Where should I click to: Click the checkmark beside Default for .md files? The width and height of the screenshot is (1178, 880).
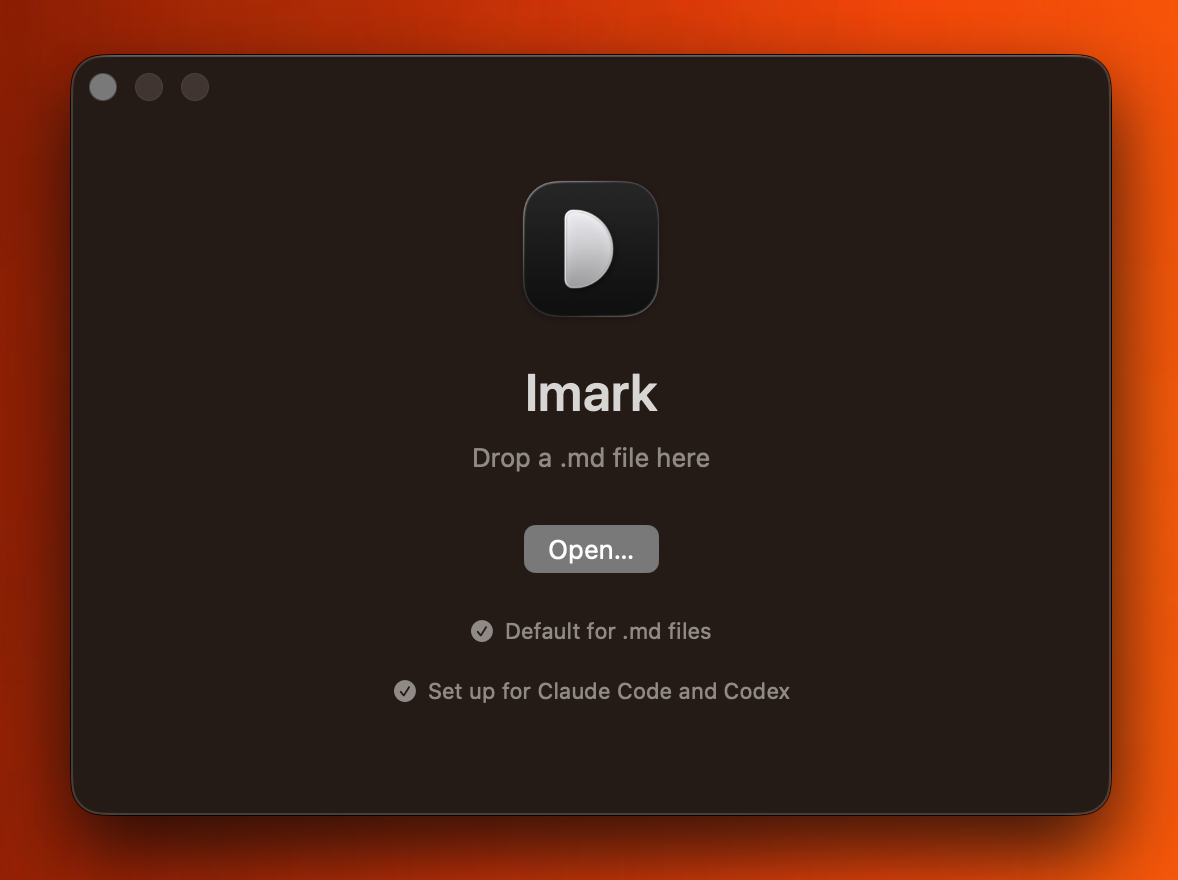(x=482, y=631)
